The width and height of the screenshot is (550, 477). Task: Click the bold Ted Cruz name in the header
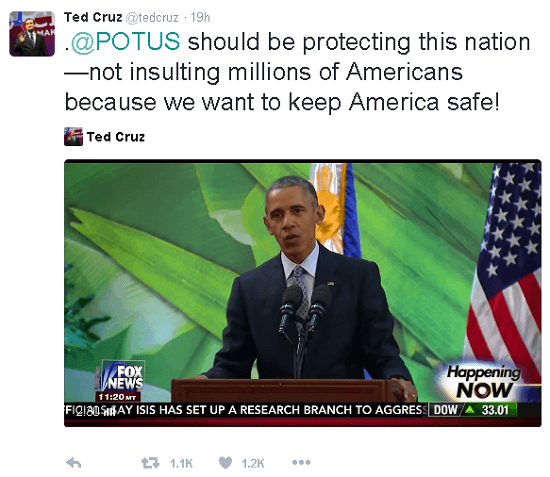pos(93,17)
